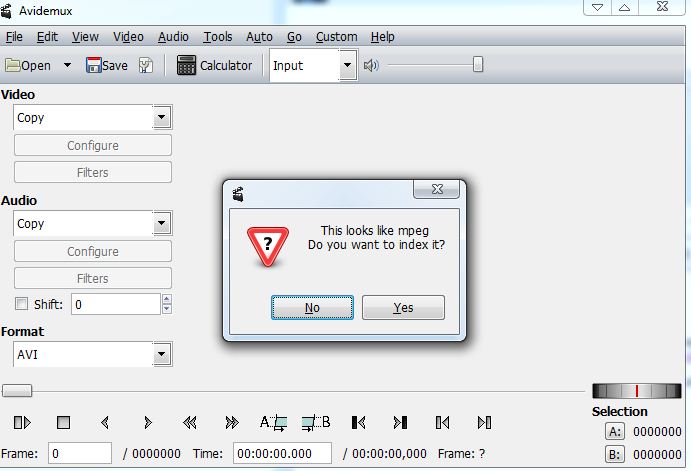Screen dimensions: 691x471
Task: Go to the previous frame arrow
Action: pos(105,423)
